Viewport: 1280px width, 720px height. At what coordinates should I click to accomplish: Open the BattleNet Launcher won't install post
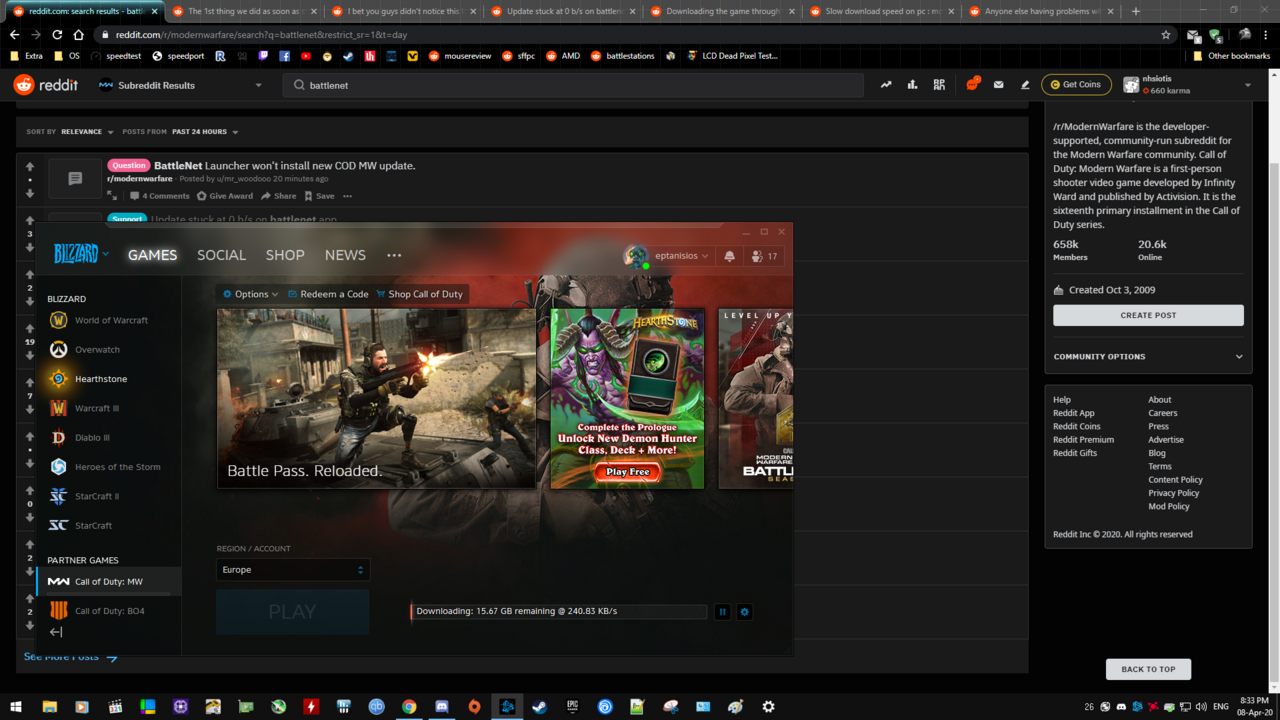pos(285,165)
